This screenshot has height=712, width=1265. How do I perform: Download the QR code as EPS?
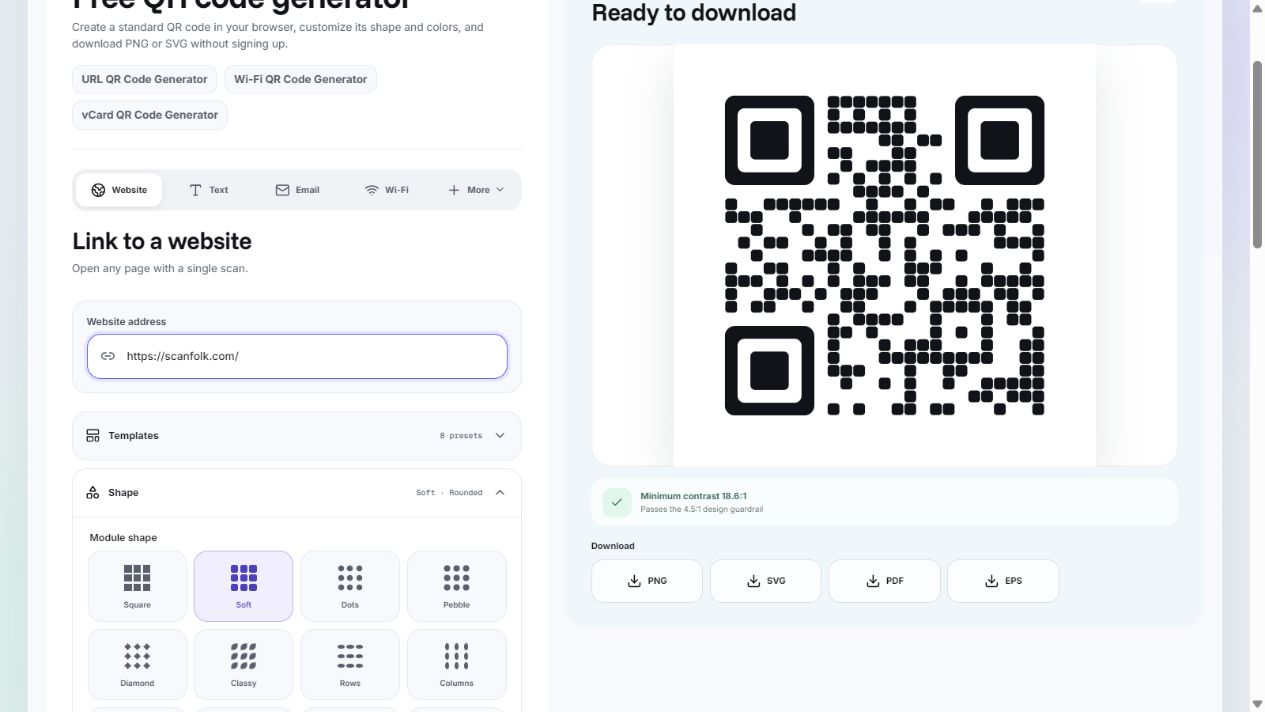pyautogui.click(x=1003, y=581)
